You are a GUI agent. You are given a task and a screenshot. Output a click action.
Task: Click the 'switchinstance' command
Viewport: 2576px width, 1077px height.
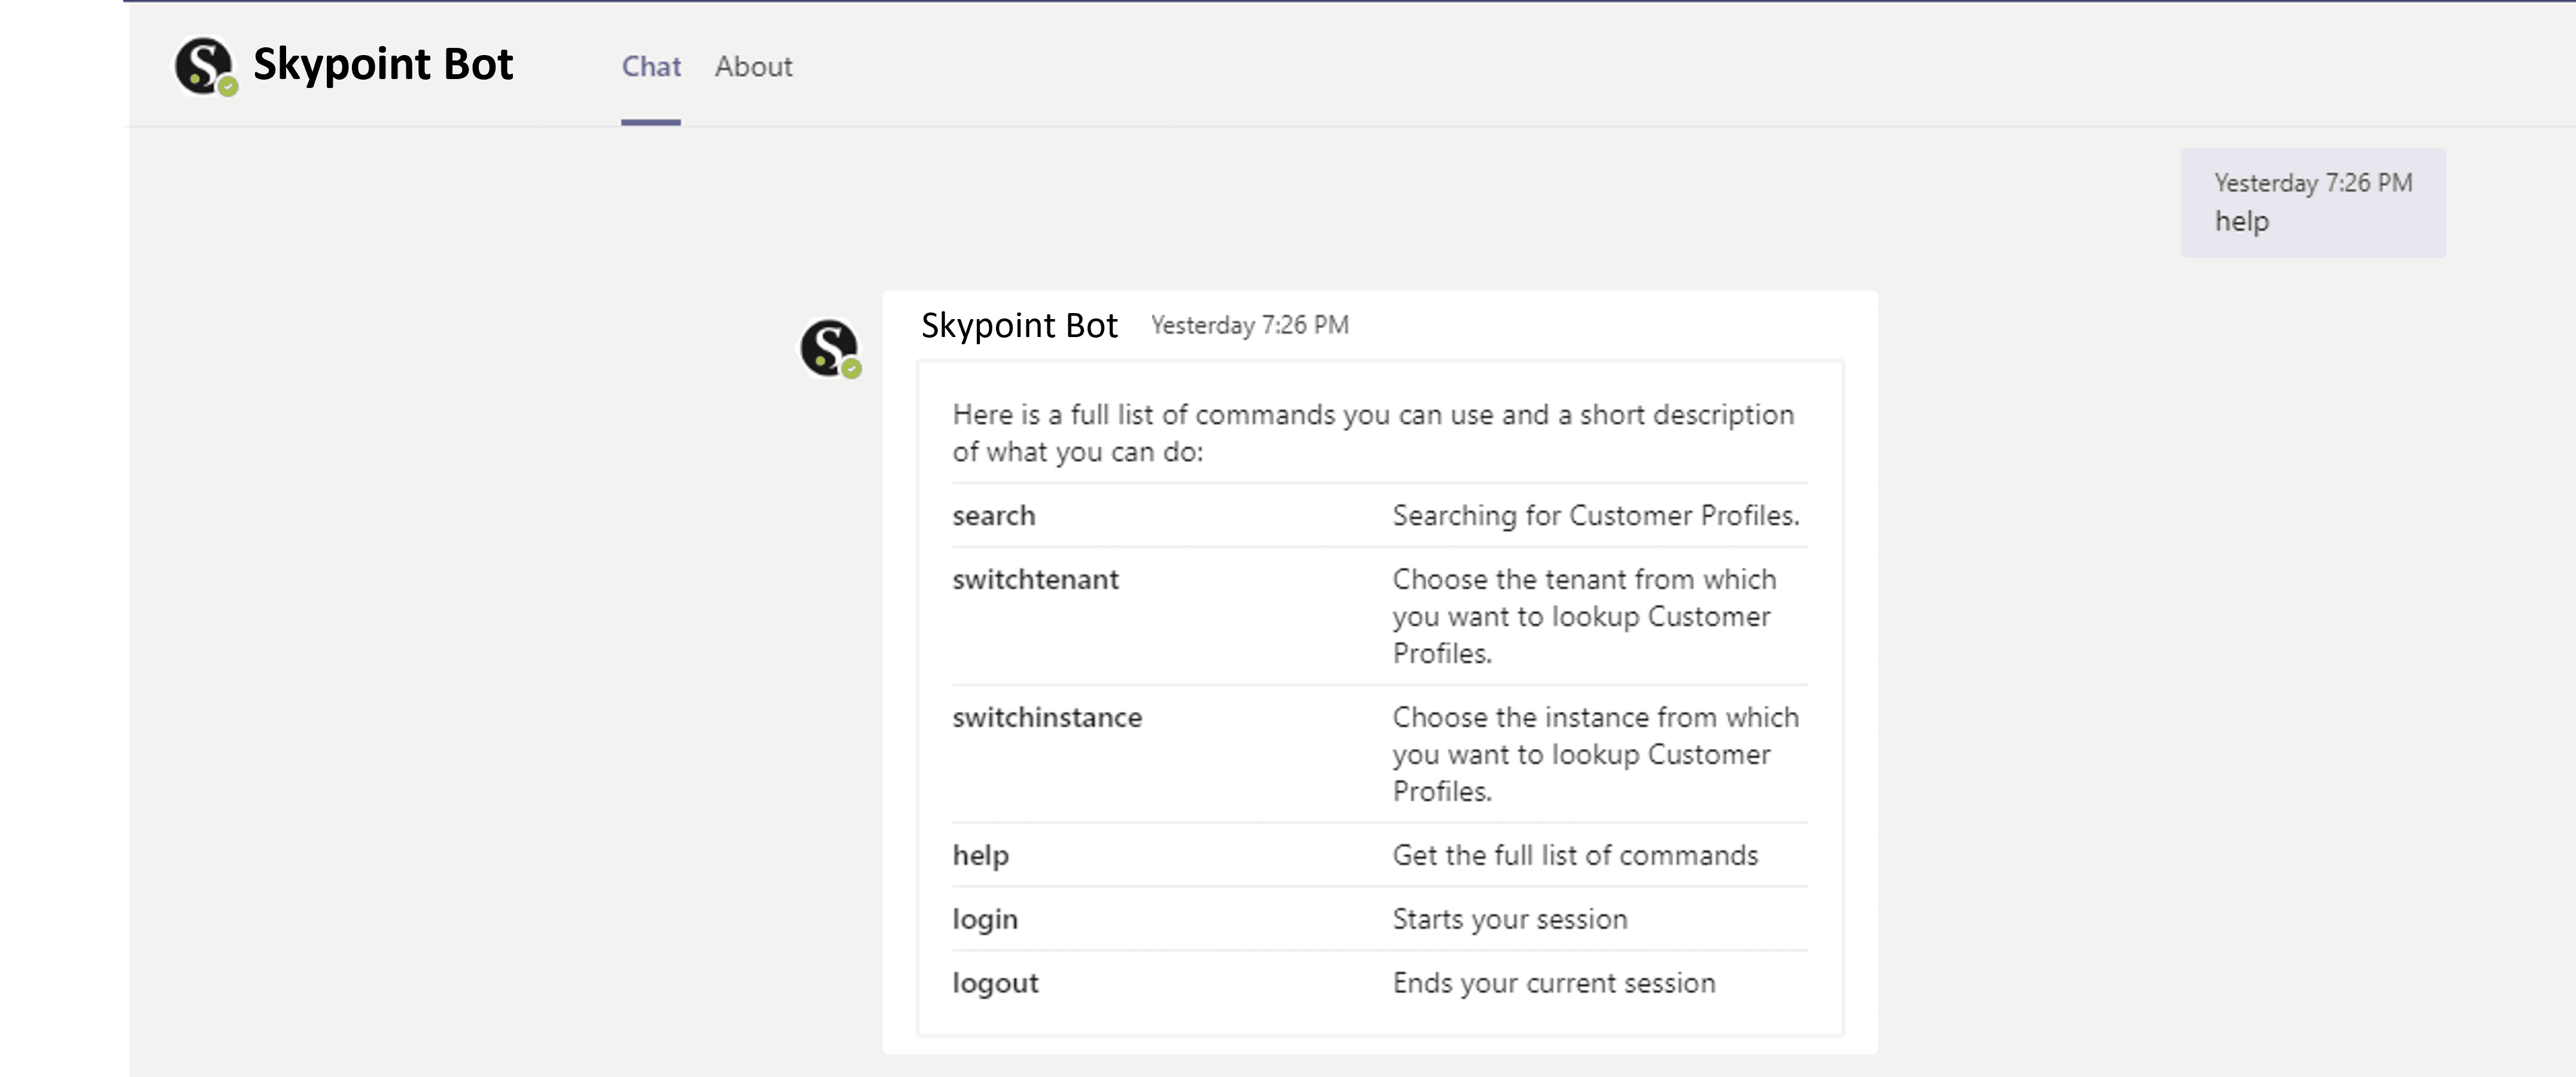point(1046,718)
